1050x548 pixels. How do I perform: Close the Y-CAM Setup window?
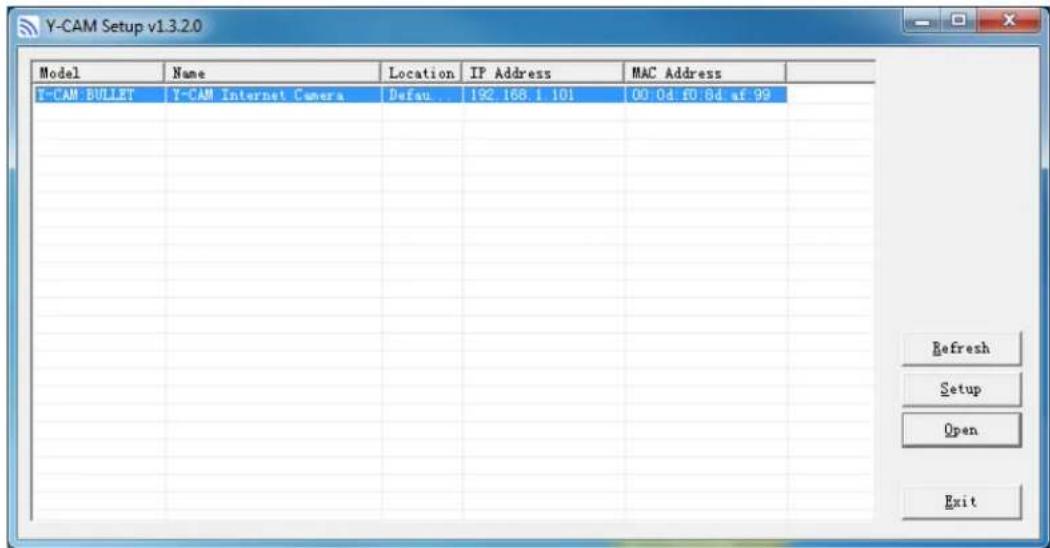[1009, 21]
